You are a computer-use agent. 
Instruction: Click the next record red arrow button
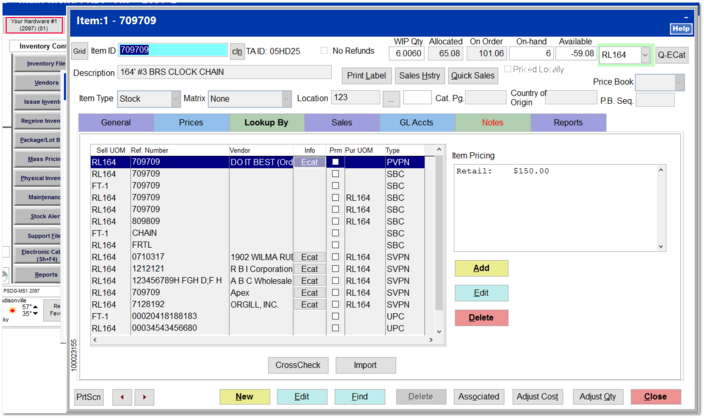[144, 397]
